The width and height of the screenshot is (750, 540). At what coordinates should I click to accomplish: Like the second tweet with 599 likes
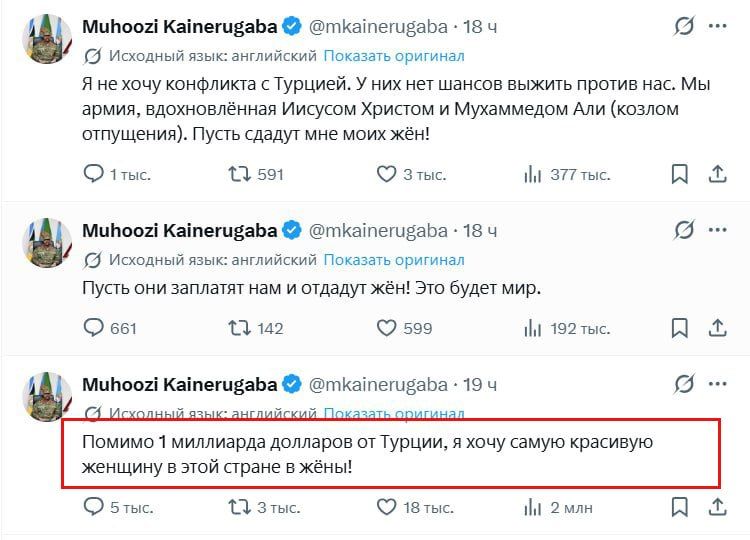(387, 327)
